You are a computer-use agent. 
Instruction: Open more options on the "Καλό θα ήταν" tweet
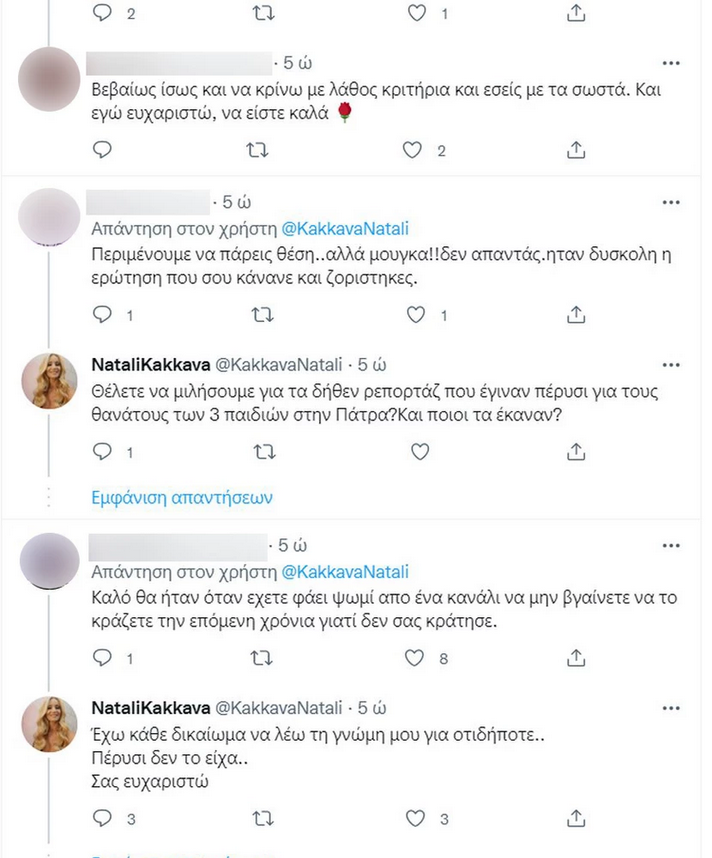(x=670, y=546)
